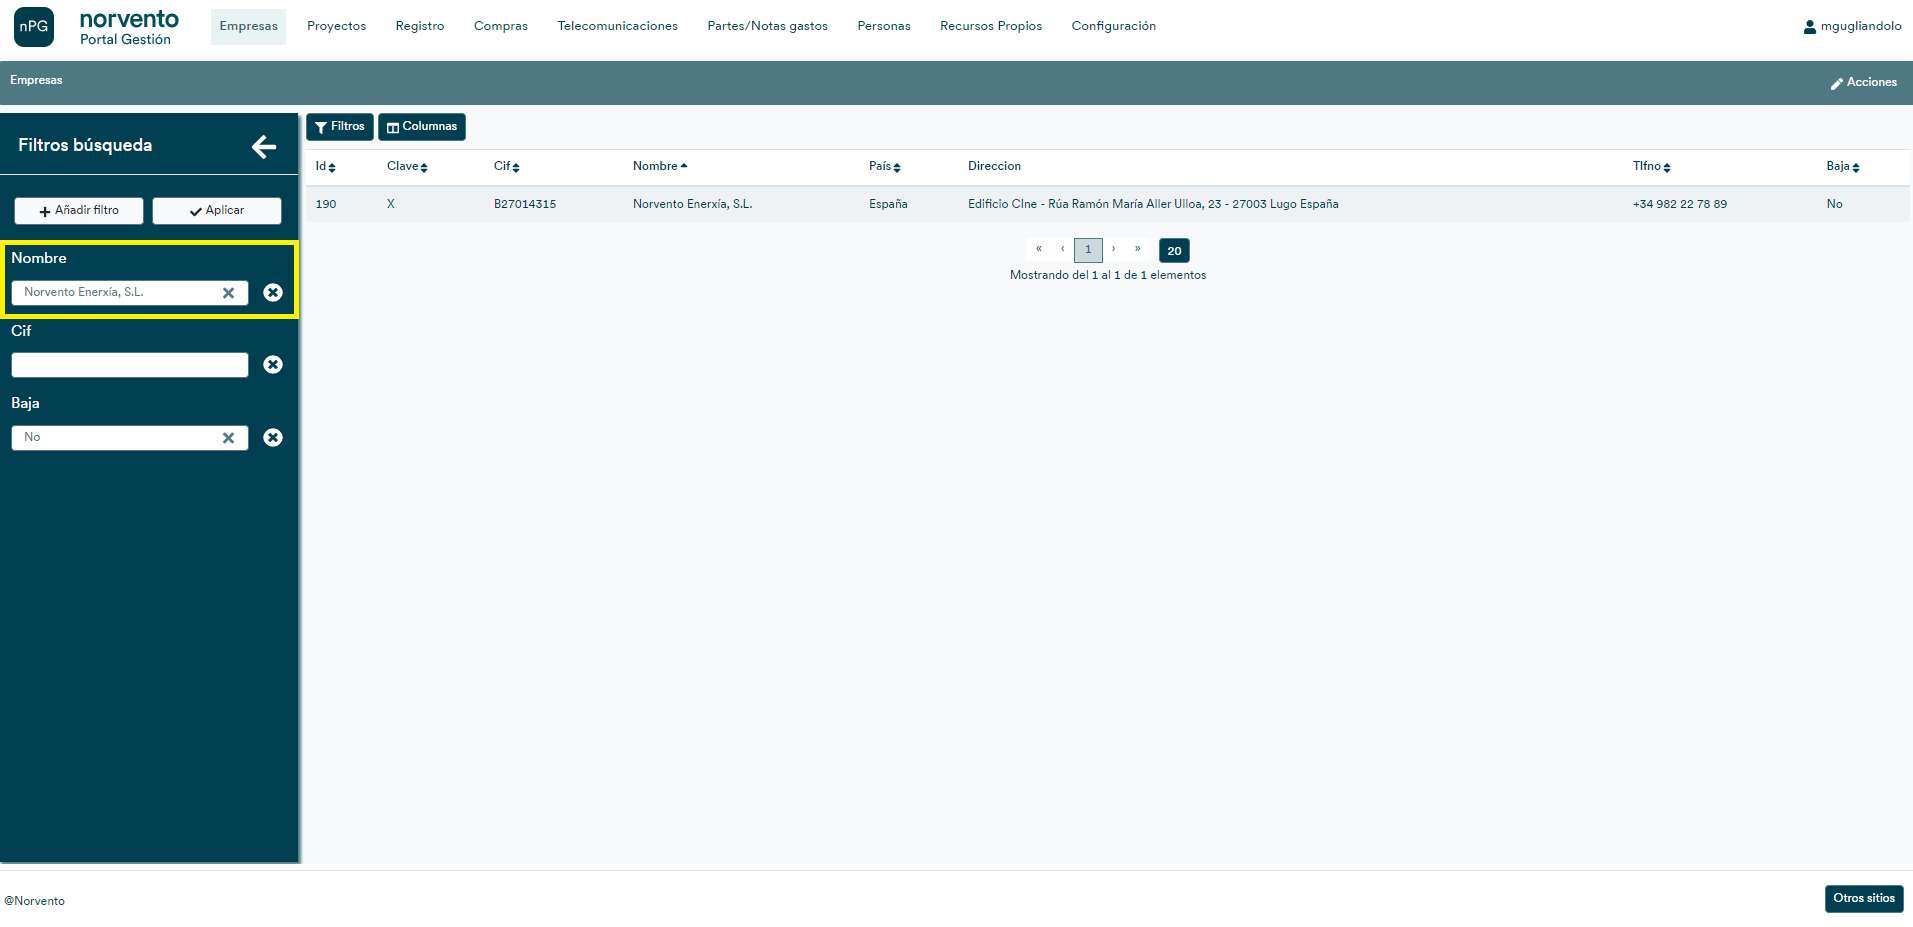
Task: Open the Acciones menu
Action: click(1863, 83)
